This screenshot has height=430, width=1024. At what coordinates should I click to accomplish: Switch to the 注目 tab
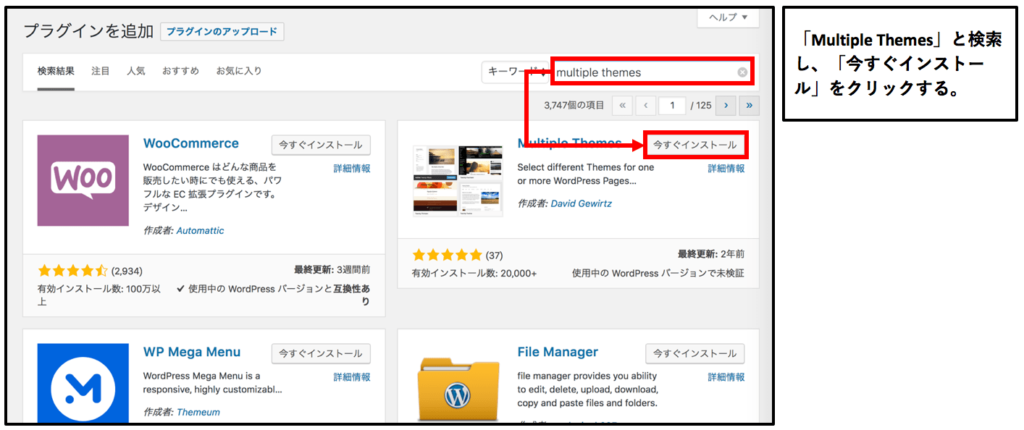(101, 71)
